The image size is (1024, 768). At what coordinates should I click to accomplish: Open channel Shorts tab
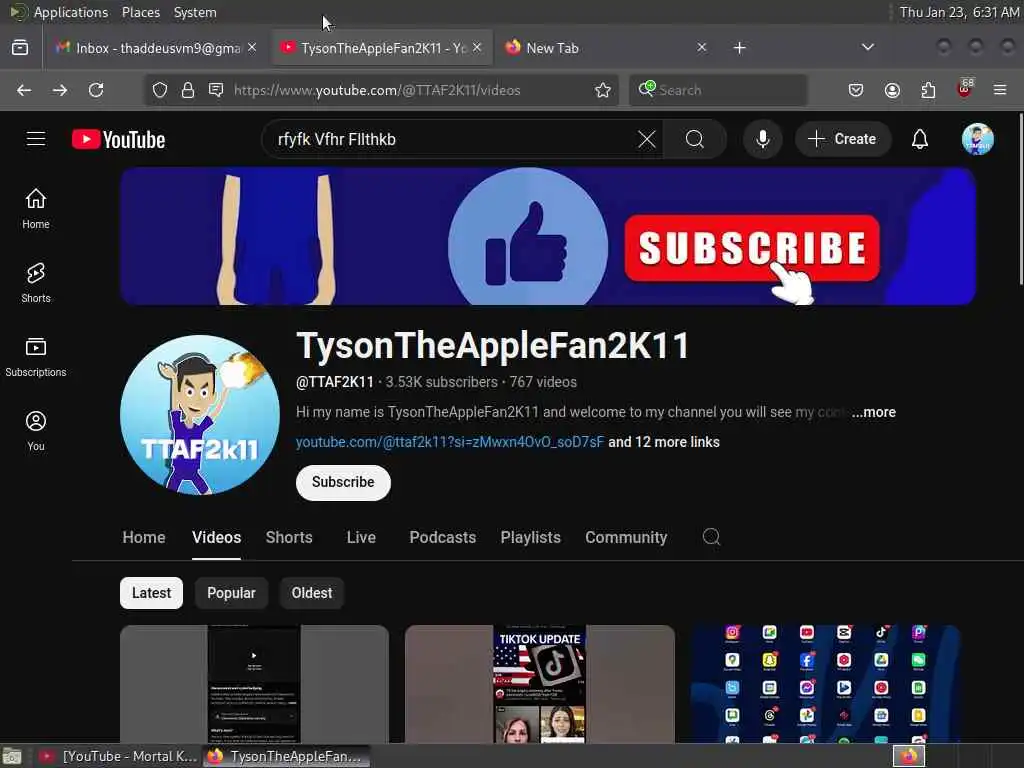(x=289, y=537)
